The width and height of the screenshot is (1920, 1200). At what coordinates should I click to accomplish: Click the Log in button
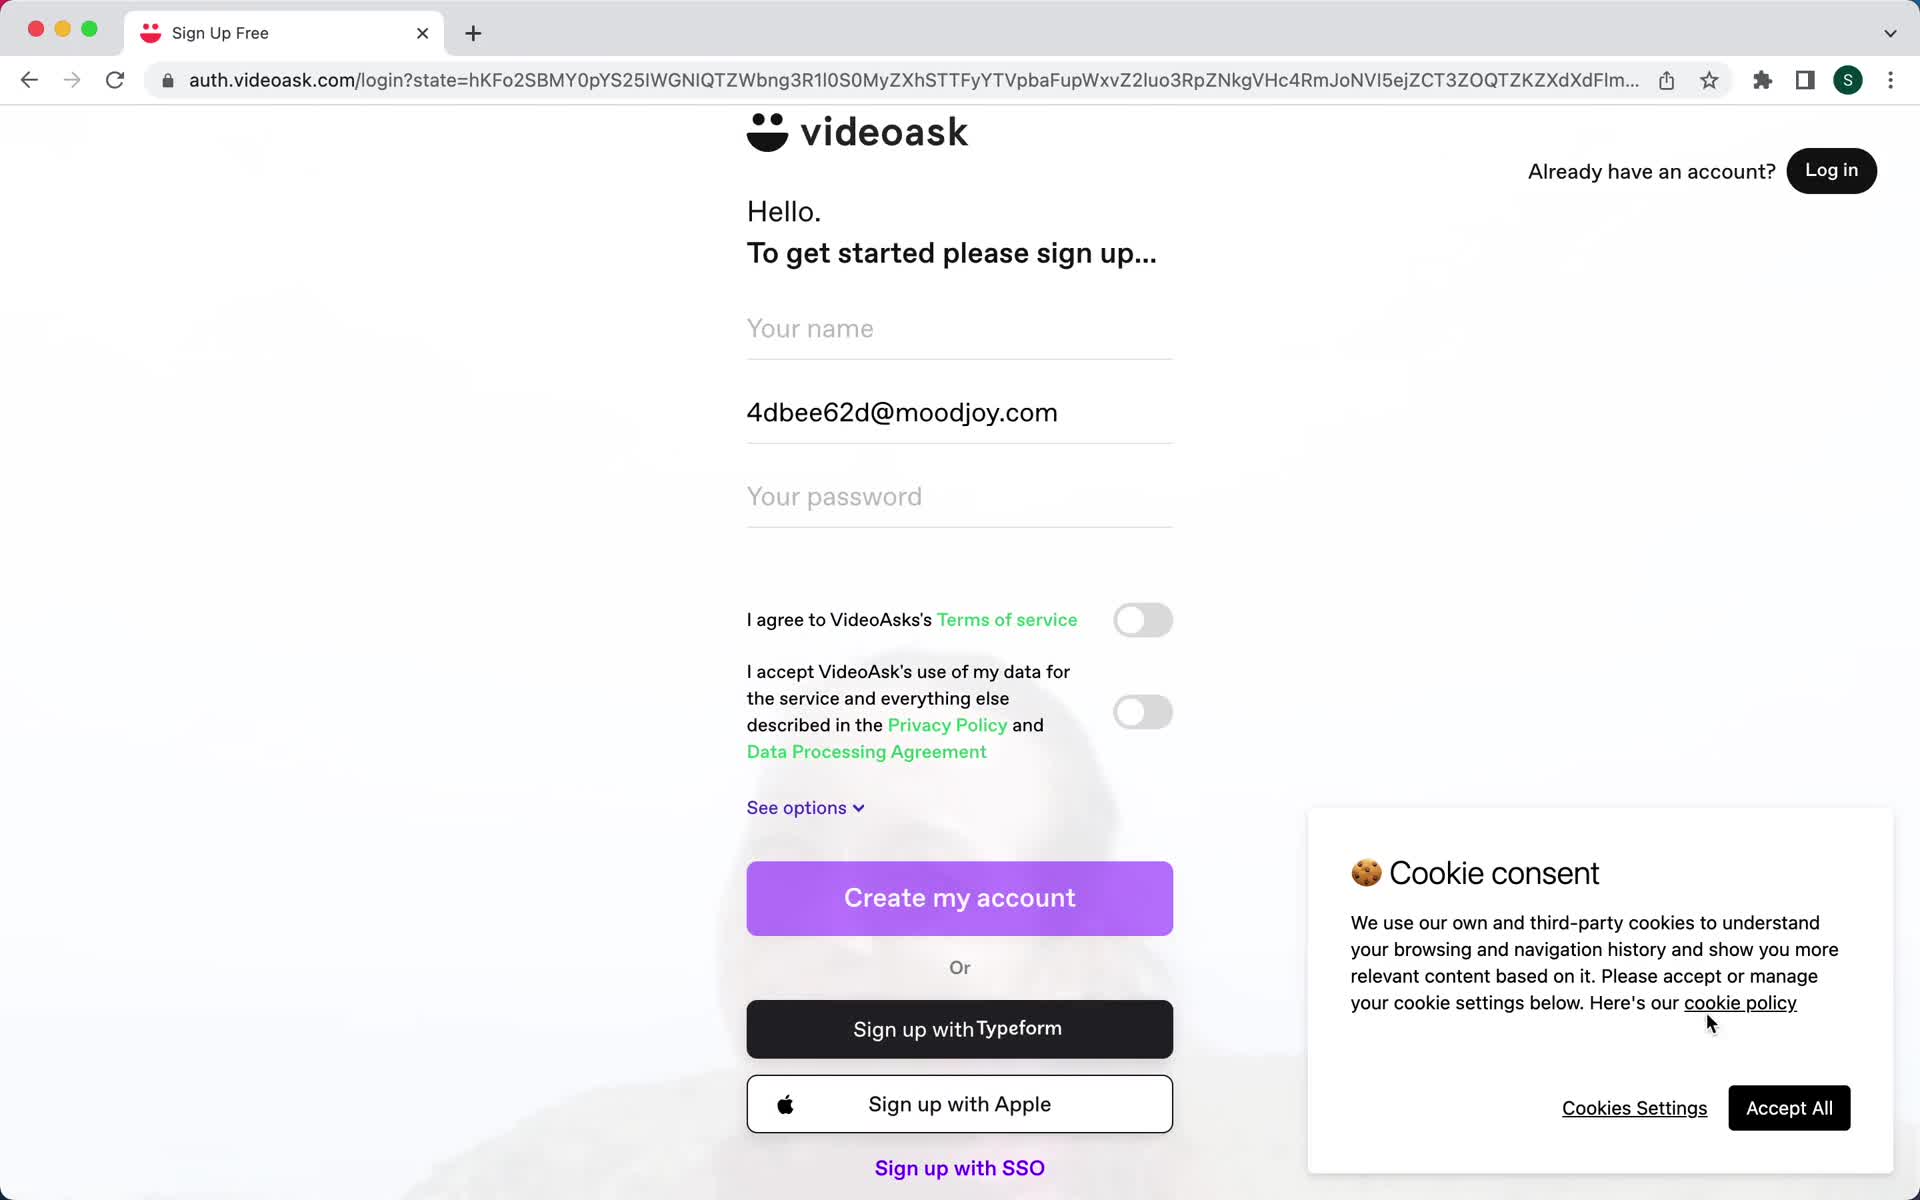click(x=1832, y=170)
